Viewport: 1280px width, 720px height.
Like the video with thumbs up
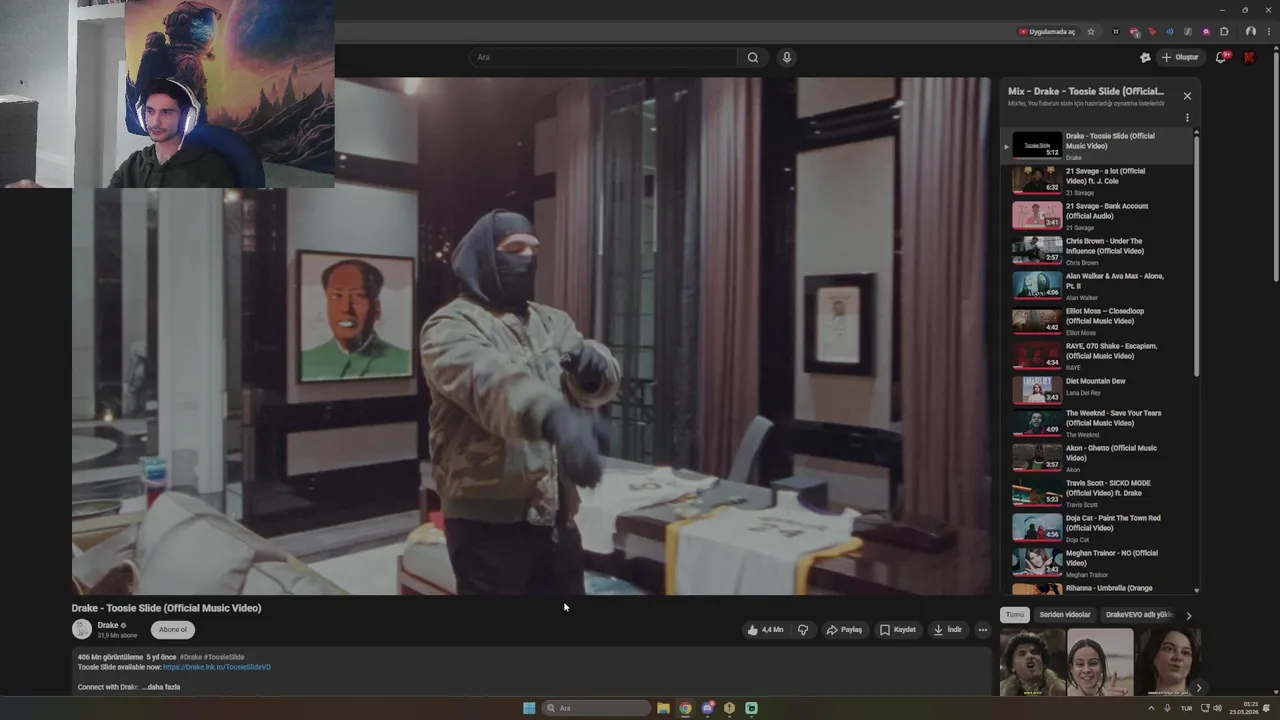(x=766, y=630)
